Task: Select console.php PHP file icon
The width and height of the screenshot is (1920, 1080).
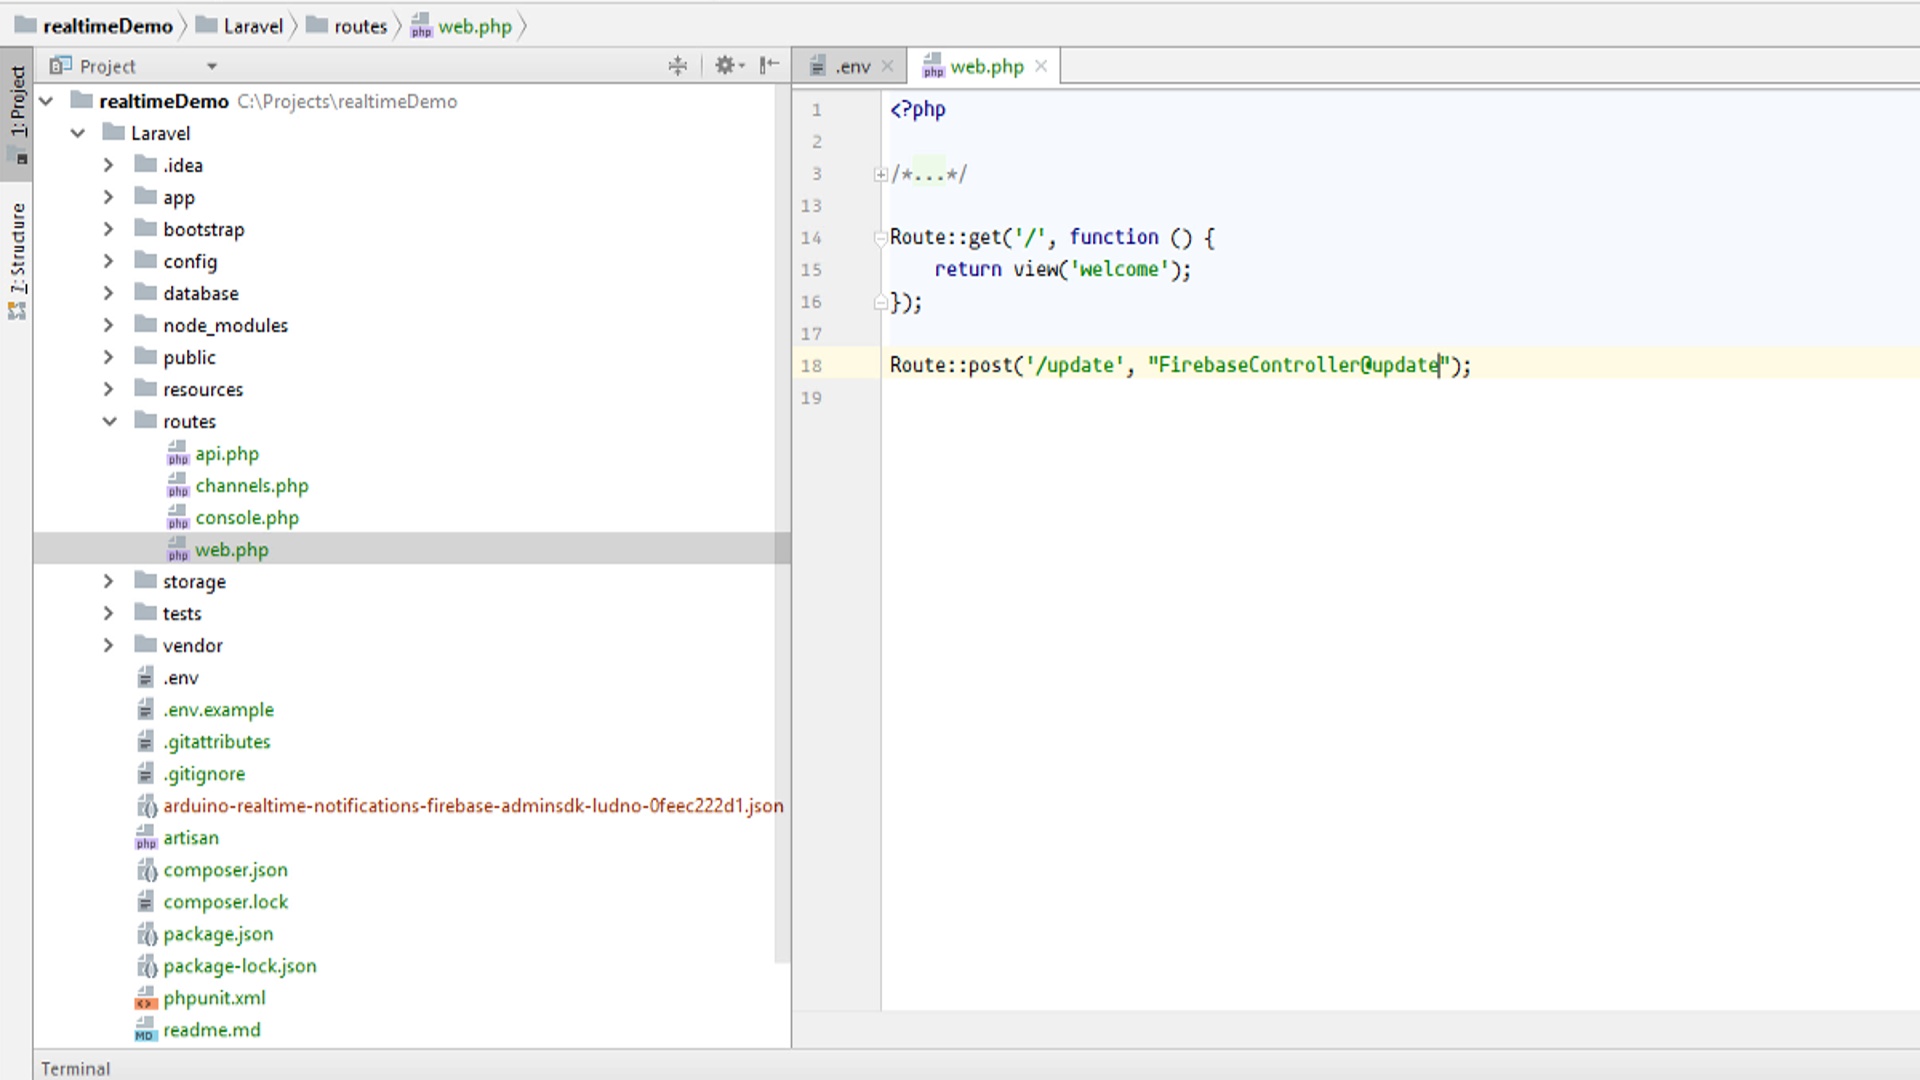Action: click(178, 518)
